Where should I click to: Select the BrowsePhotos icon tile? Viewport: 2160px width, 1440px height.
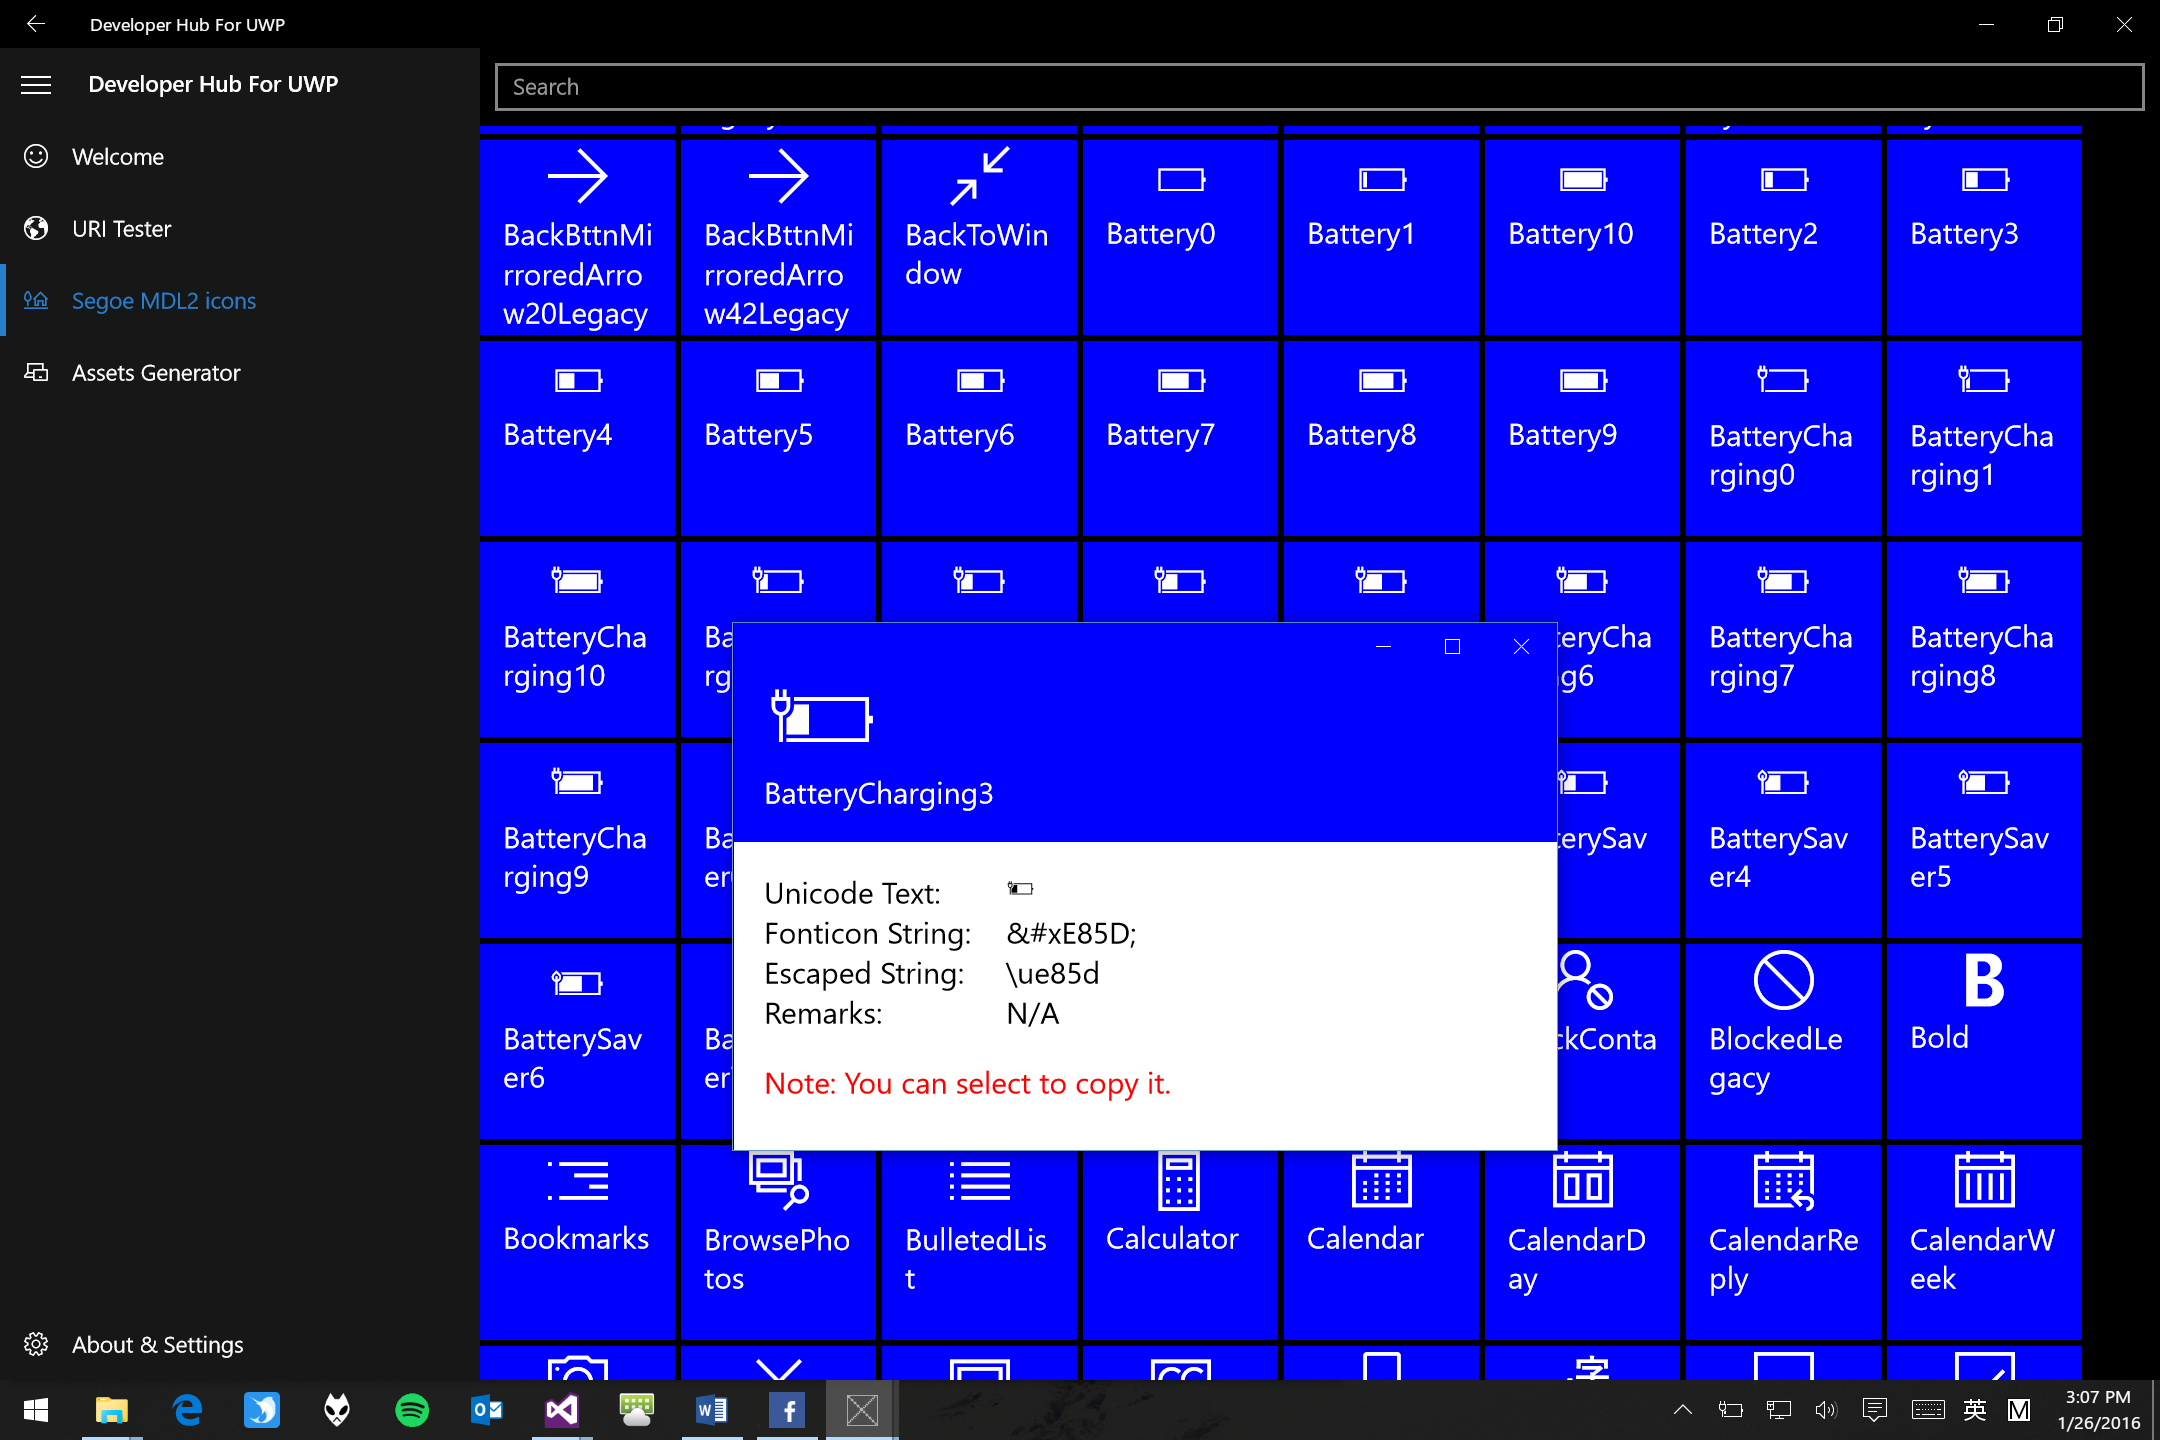click(778, 1246)
